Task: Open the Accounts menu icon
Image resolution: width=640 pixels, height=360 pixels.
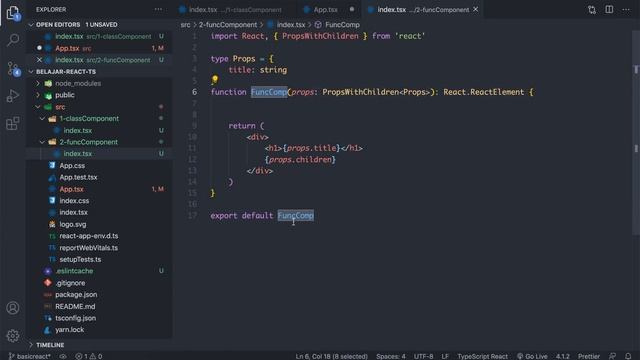Action: point(13,308)
